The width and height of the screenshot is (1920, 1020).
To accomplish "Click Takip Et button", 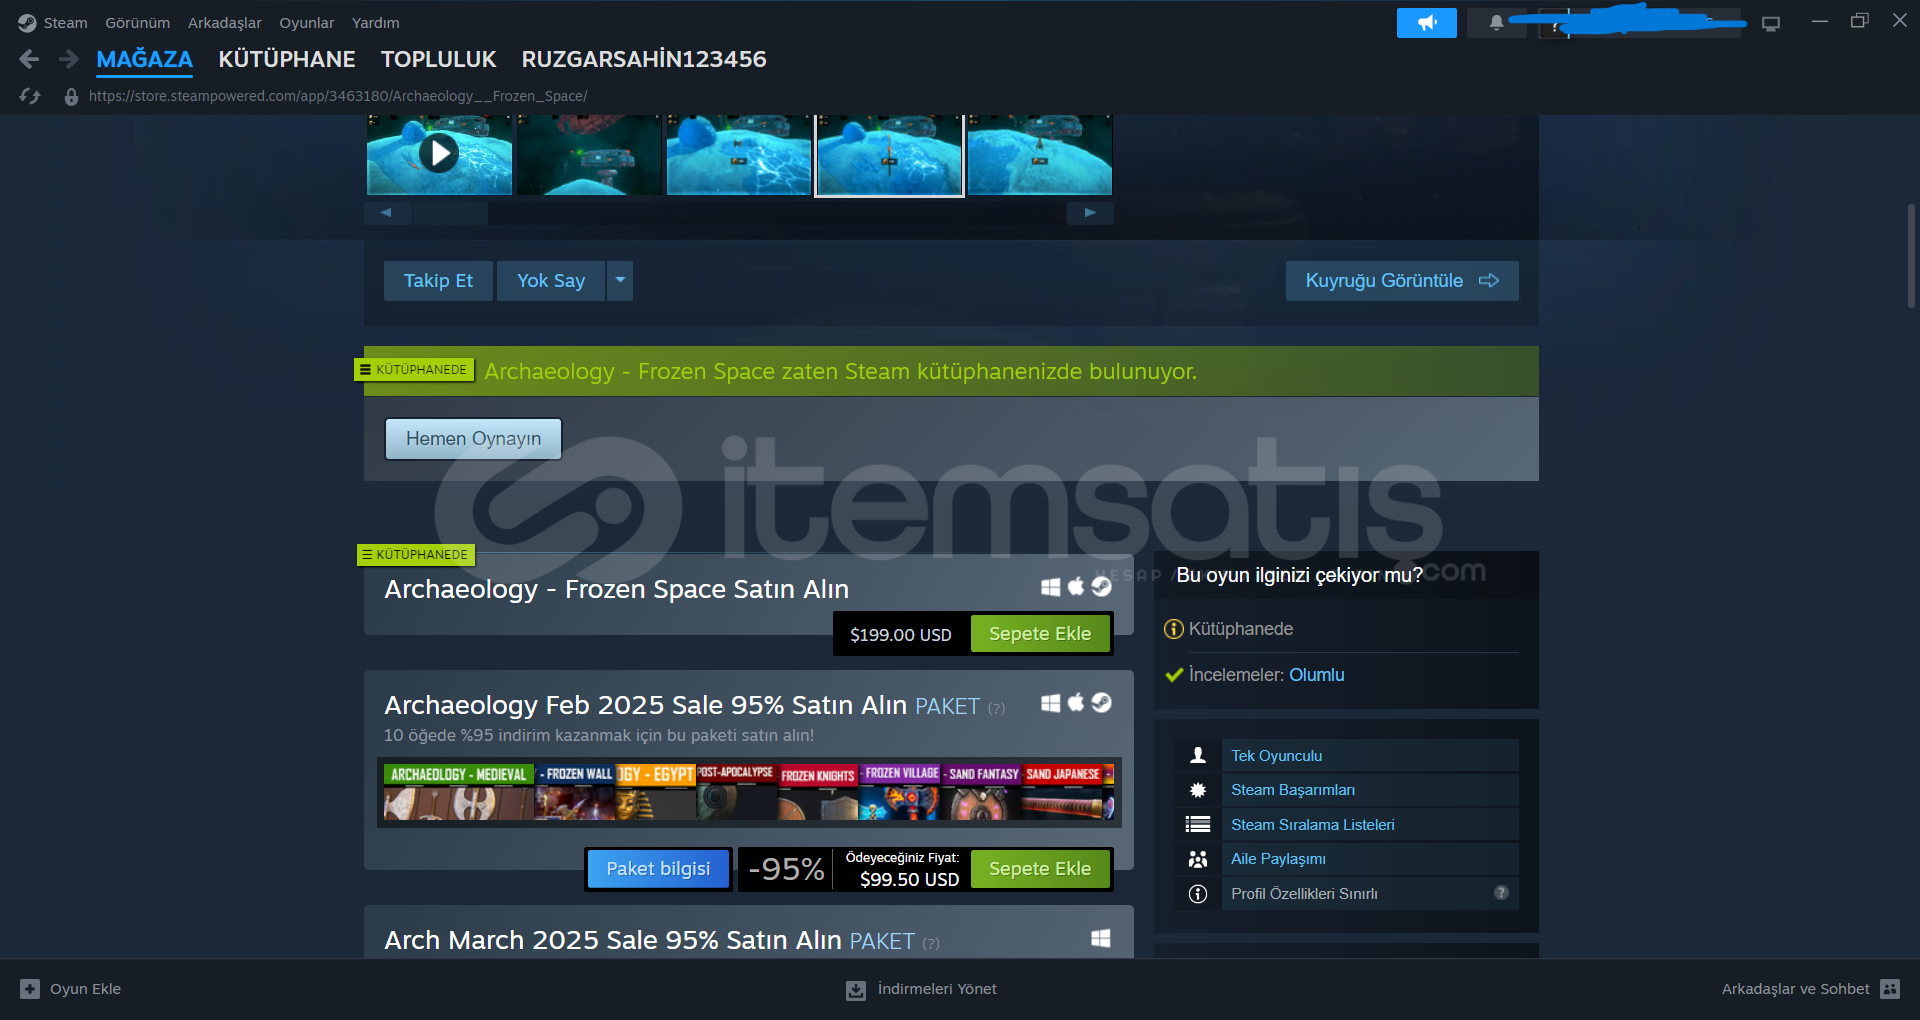I will tap(438, 281).
